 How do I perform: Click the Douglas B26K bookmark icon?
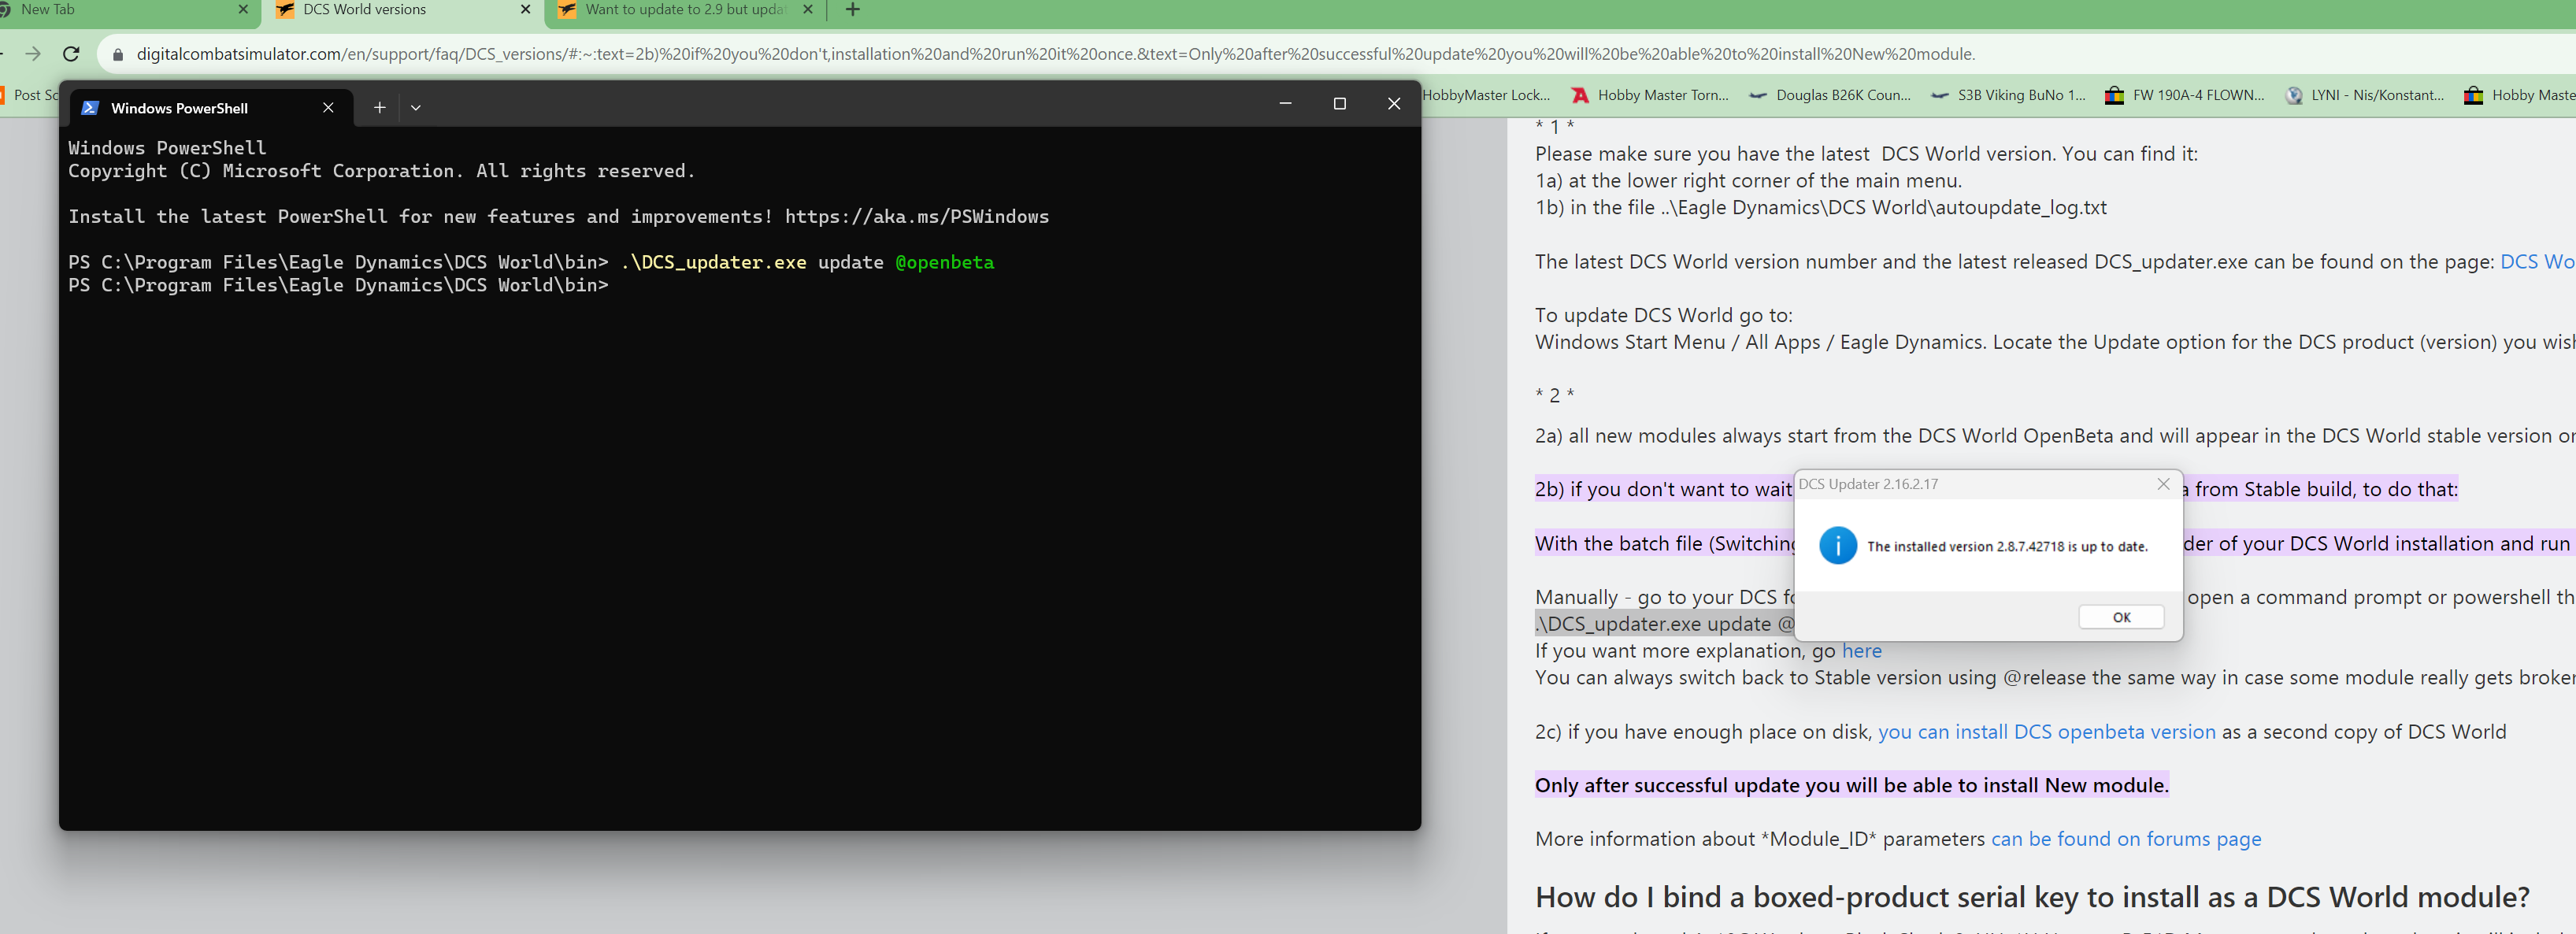tap(1758, 95)
